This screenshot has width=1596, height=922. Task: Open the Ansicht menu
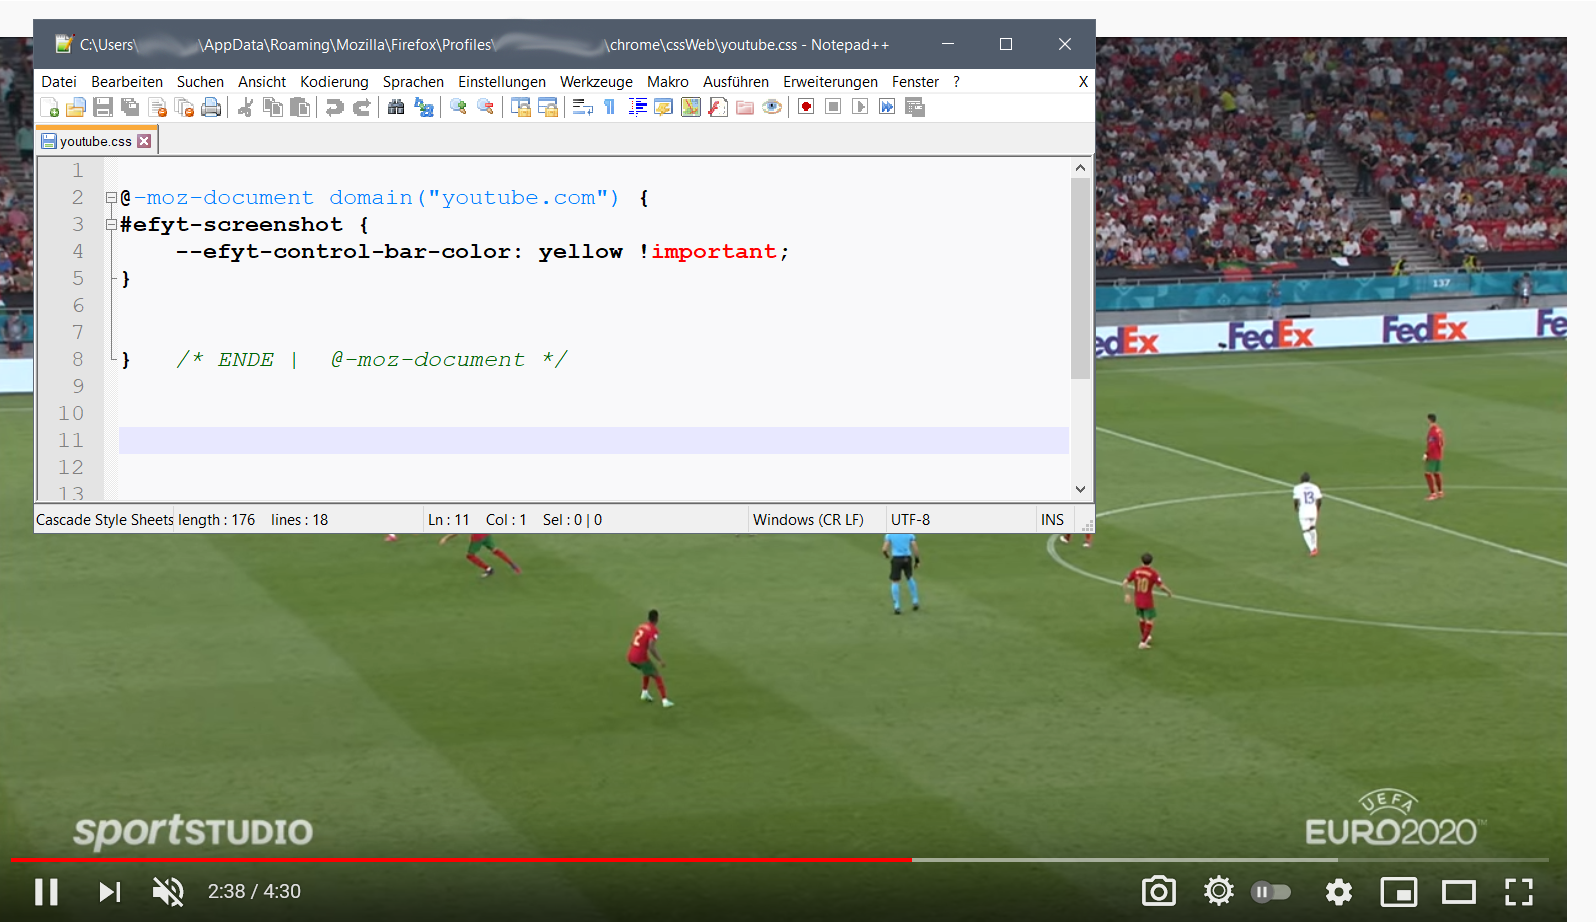click(x=262, y=82)
